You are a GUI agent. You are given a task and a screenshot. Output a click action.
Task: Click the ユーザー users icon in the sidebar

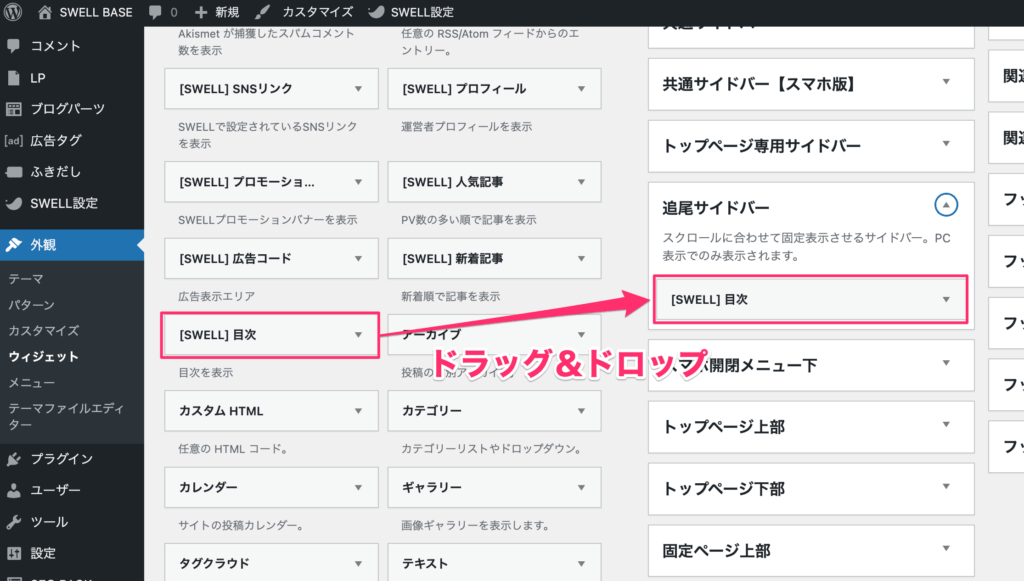coord(13,490)
